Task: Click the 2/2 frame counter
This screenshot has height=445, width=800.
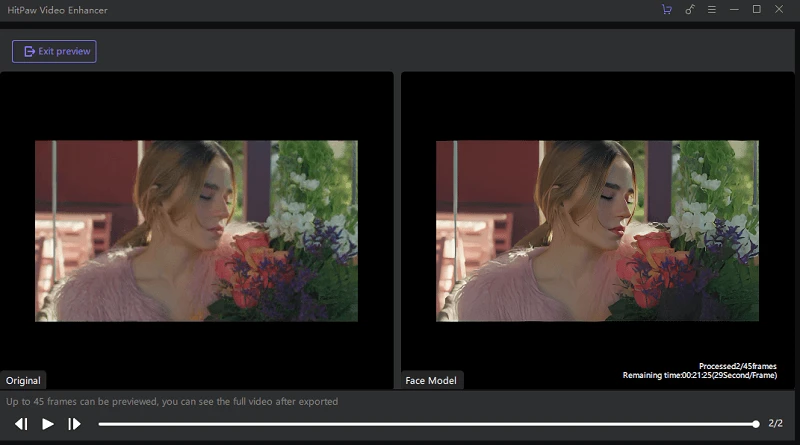Action: click(x=776, y=424)
